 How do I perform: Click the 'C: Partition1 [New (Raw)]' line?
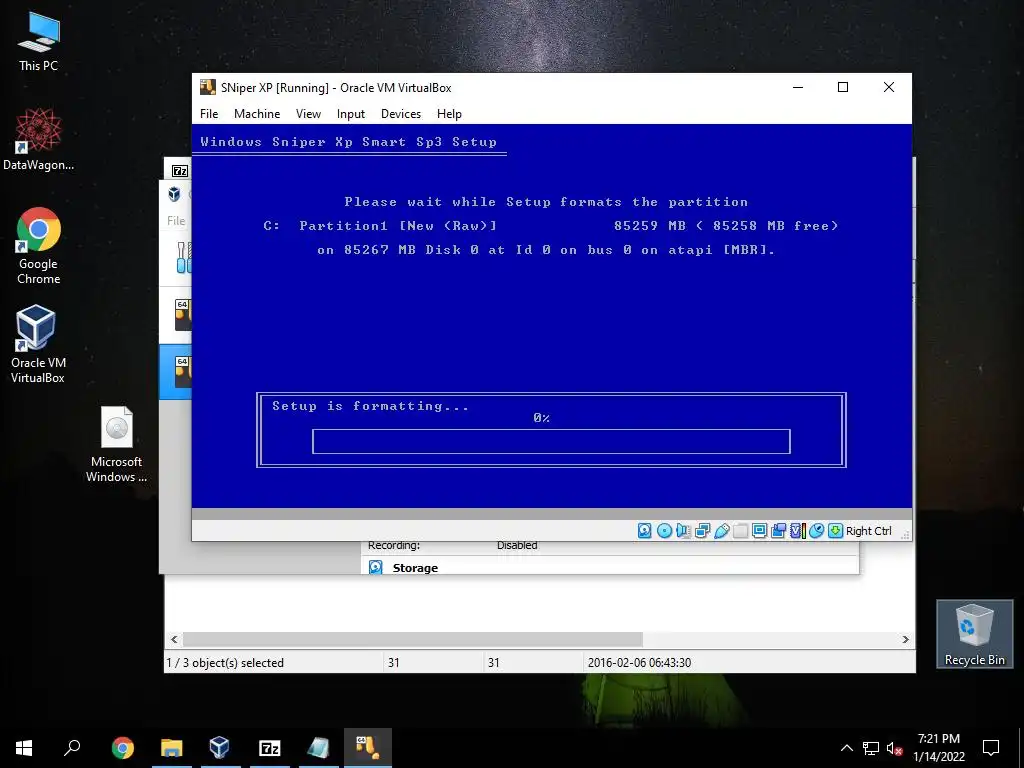pyautogui.click(x=380, y=225)
